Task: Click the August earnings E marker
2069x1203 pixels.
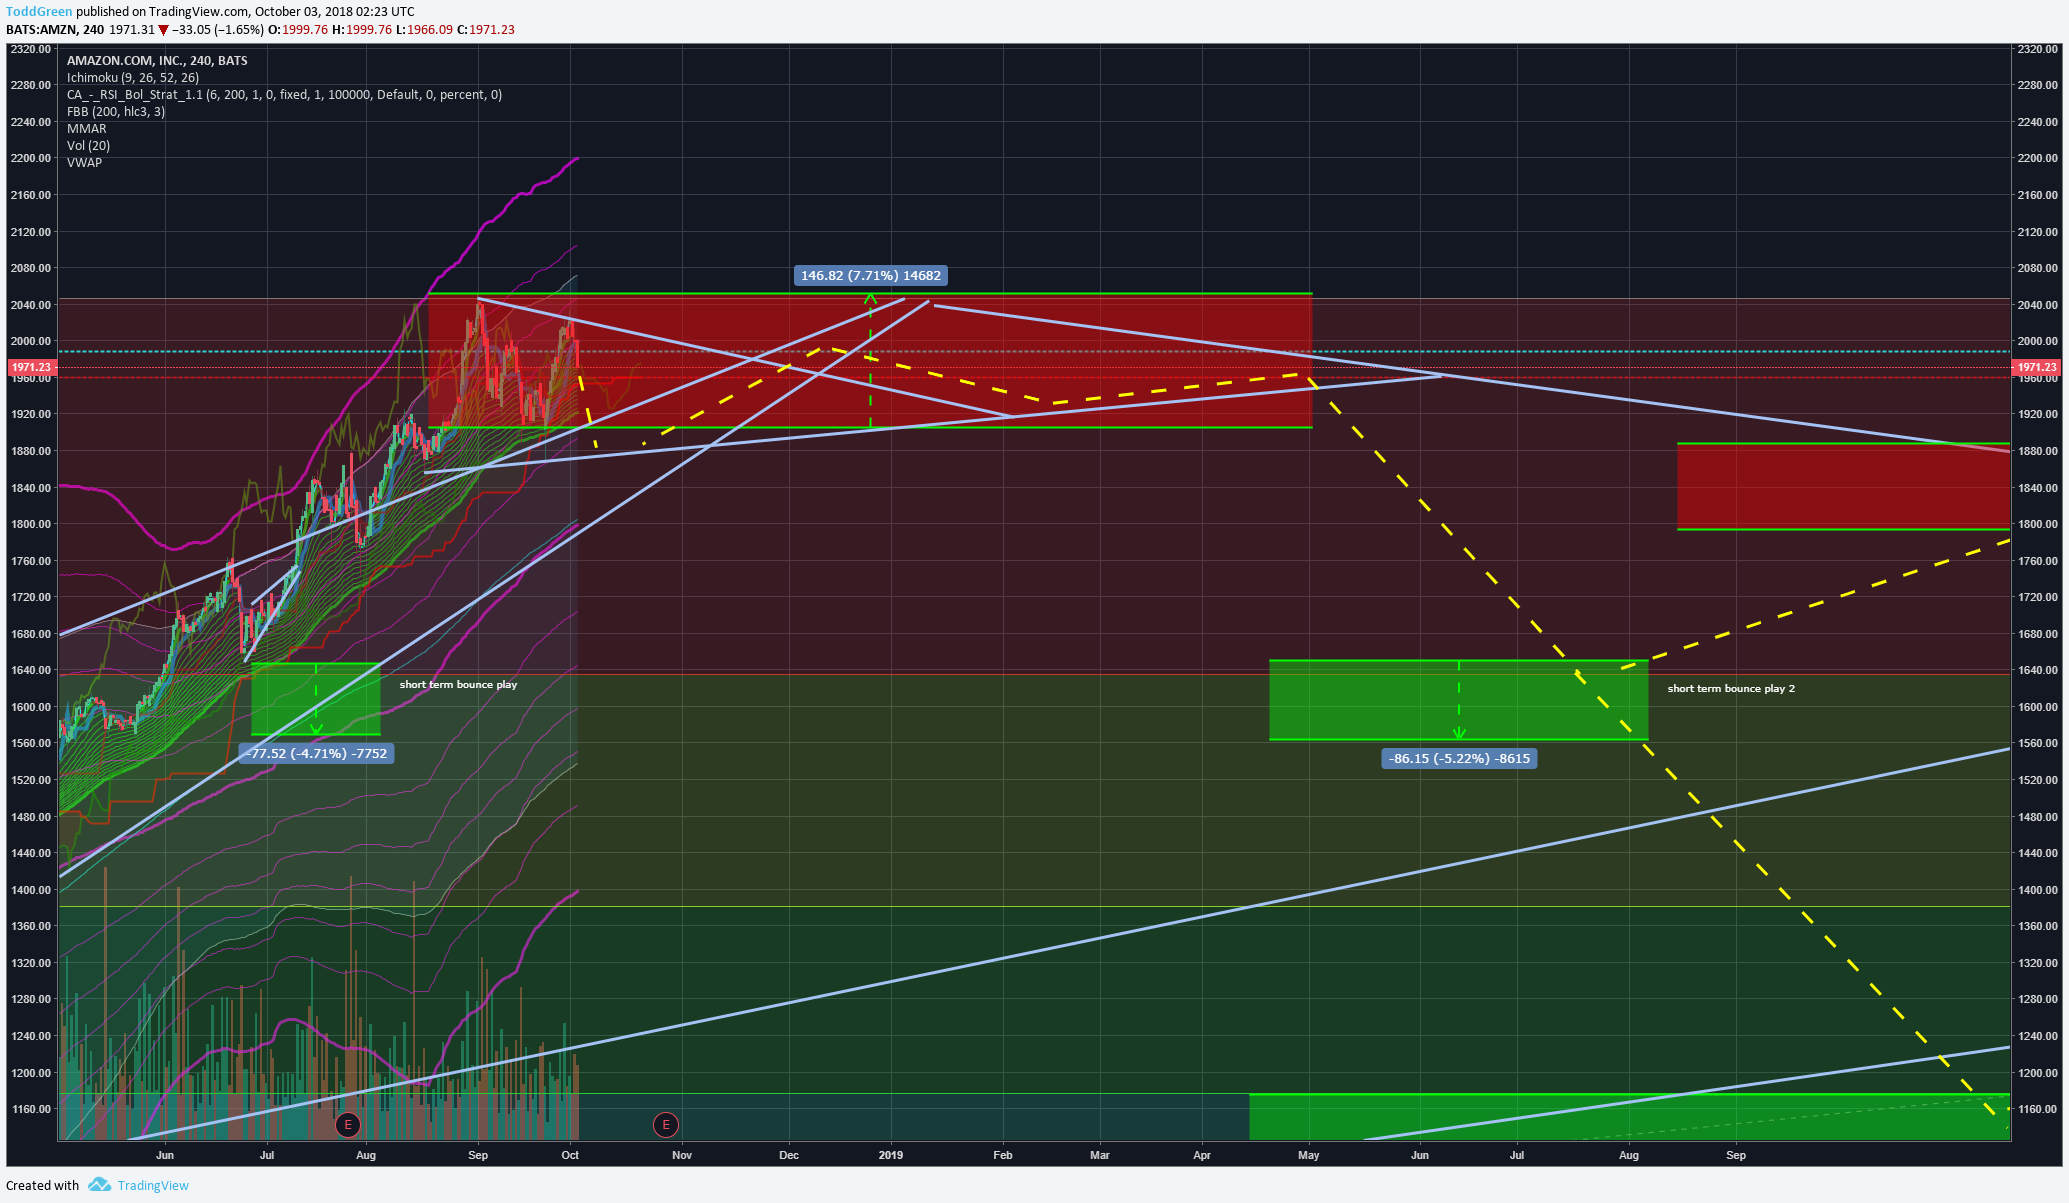Action: coord(347,1125)
